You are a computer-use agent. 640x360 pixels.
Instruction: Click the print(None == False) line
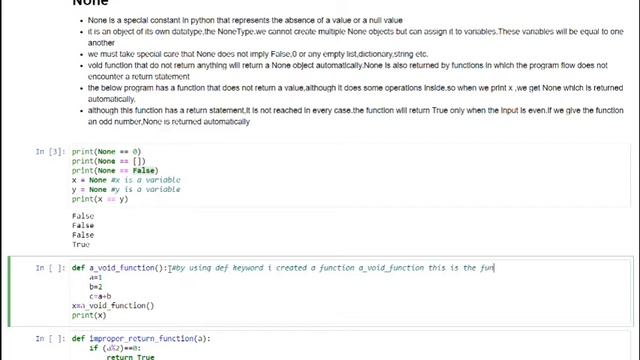(115, 171)
